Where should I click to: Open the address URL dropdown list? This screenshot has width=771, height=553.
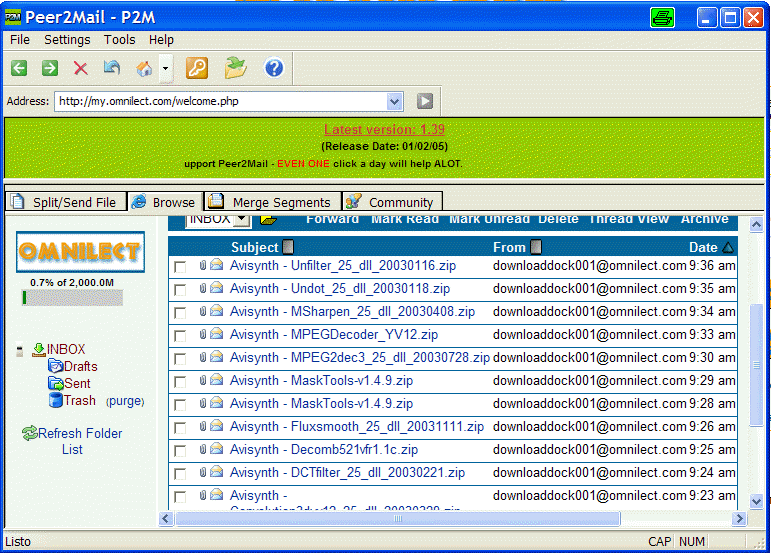(x=394, y=102)
